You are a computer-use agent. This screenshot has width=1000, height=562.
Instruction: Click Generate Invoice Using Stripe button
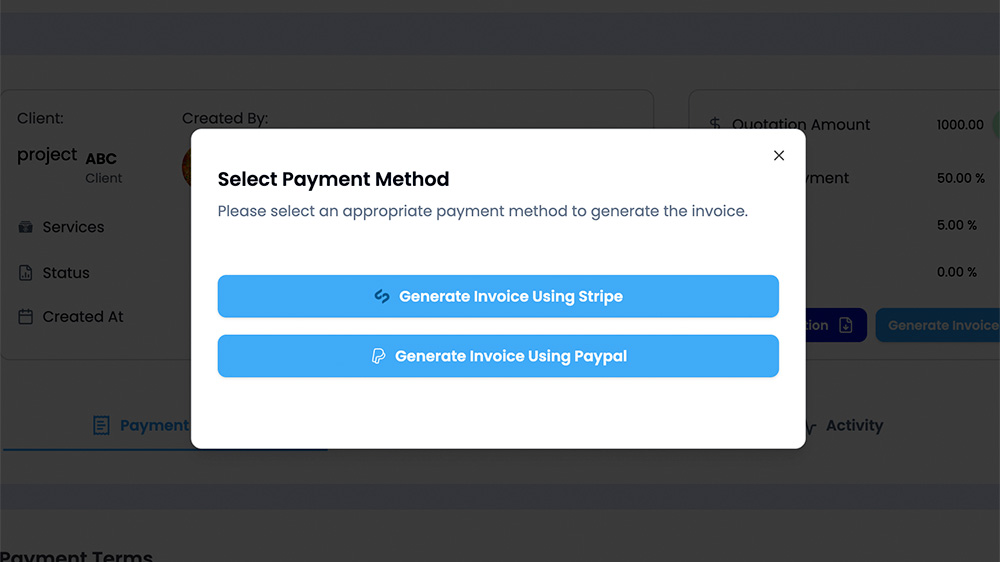tap(498, 296)
